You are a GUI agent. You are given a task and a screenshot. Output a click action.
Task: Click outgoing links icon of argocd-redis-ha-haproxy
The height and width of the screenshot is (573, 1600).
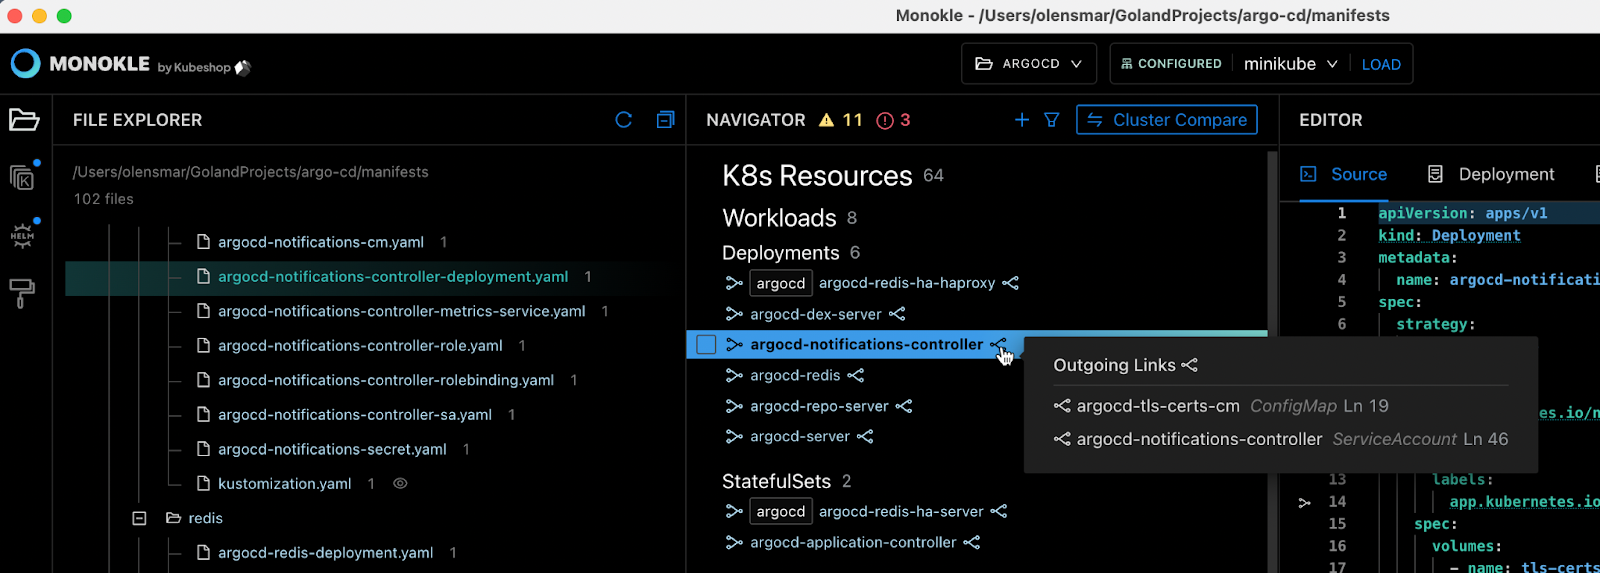click(1011, 283)
